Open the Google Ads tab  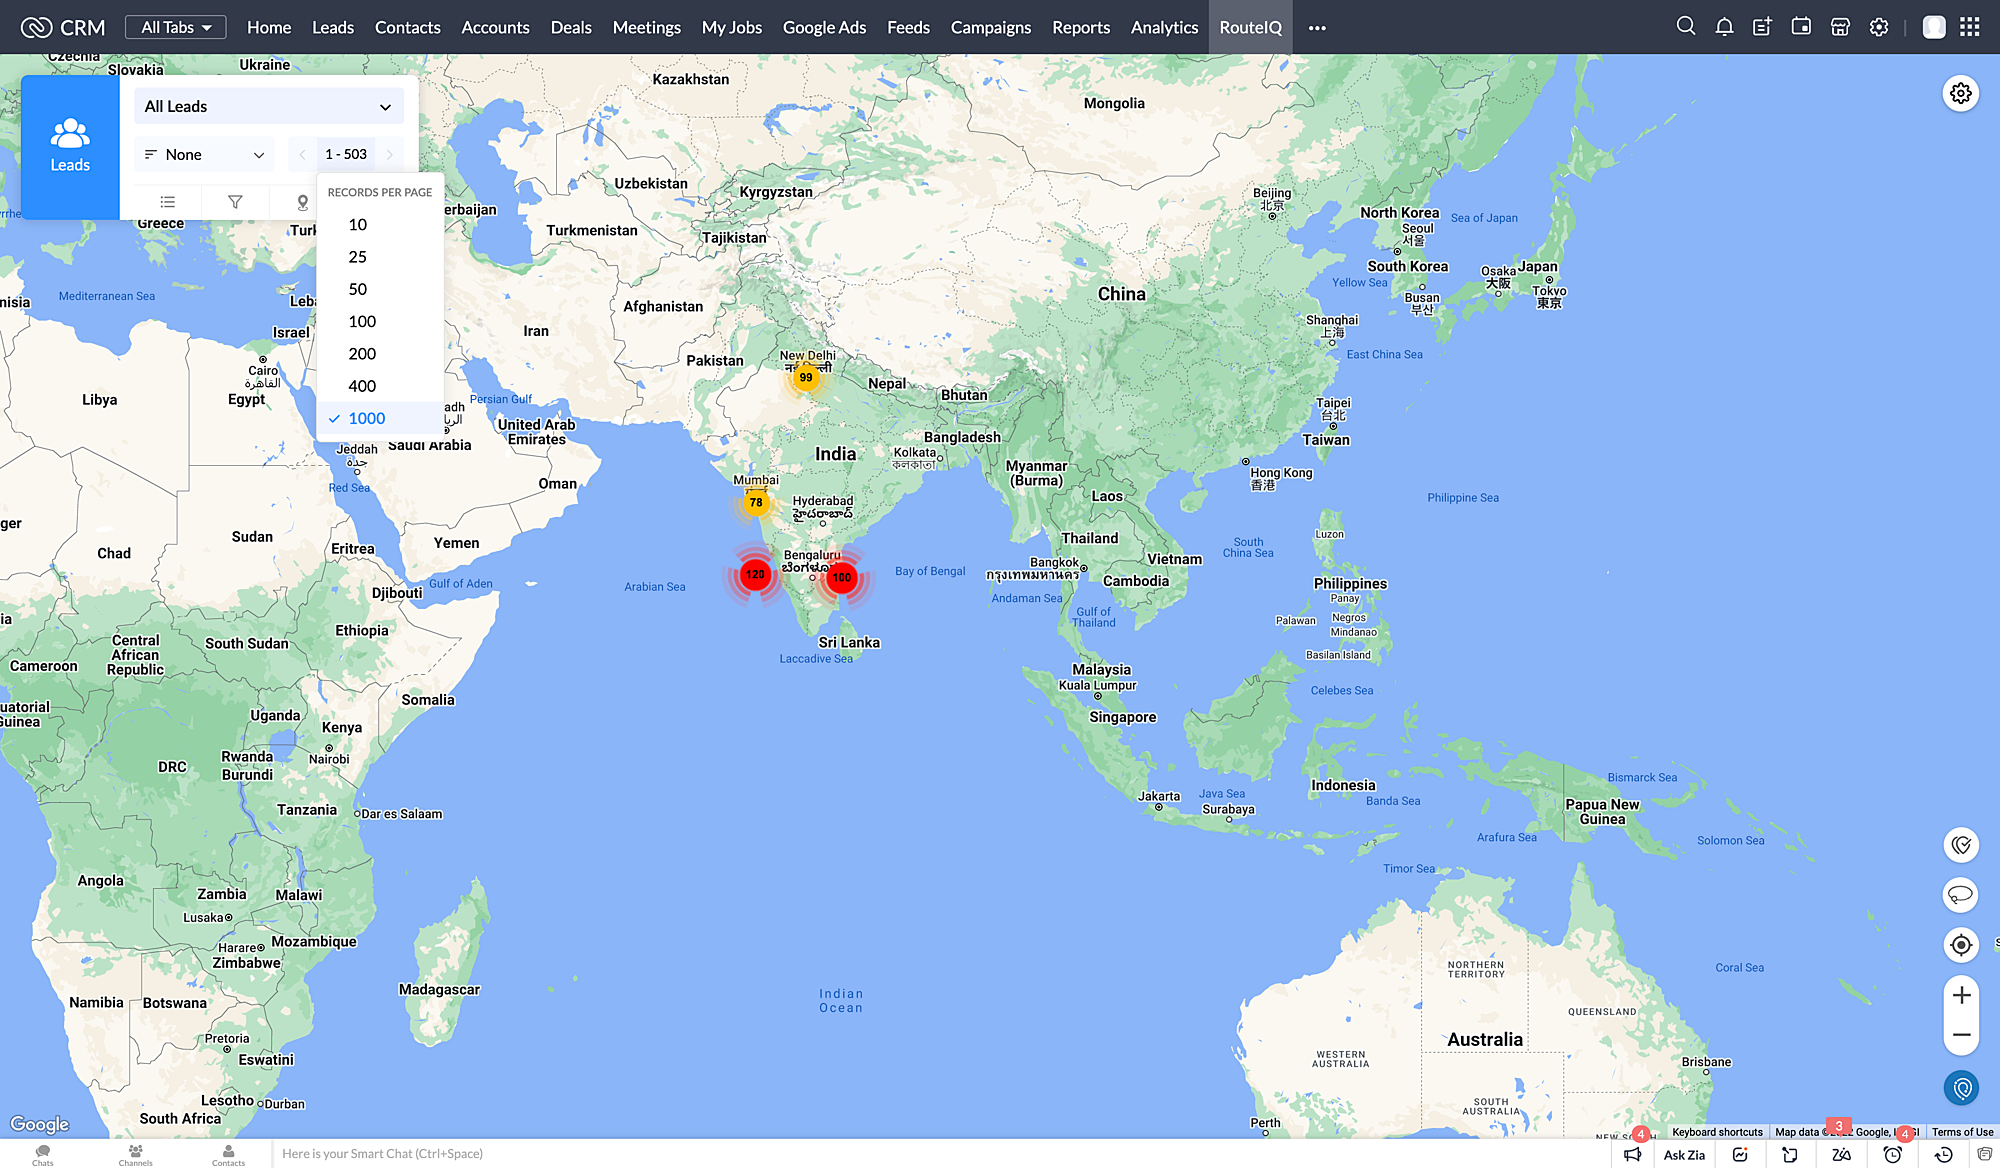pos(824,27)
